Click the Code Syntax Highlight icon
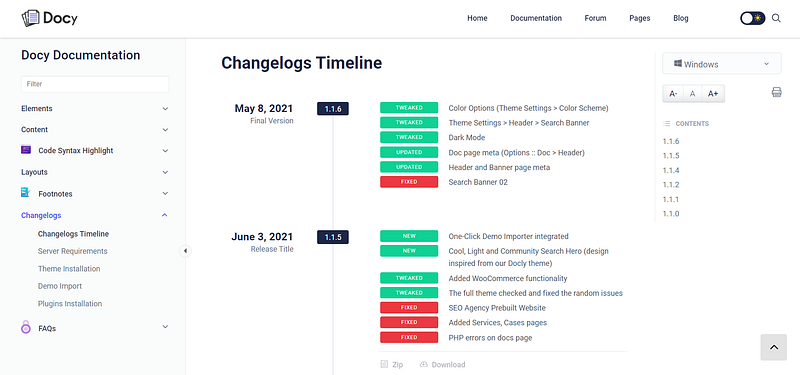800x375 pixels. [26, 150]
